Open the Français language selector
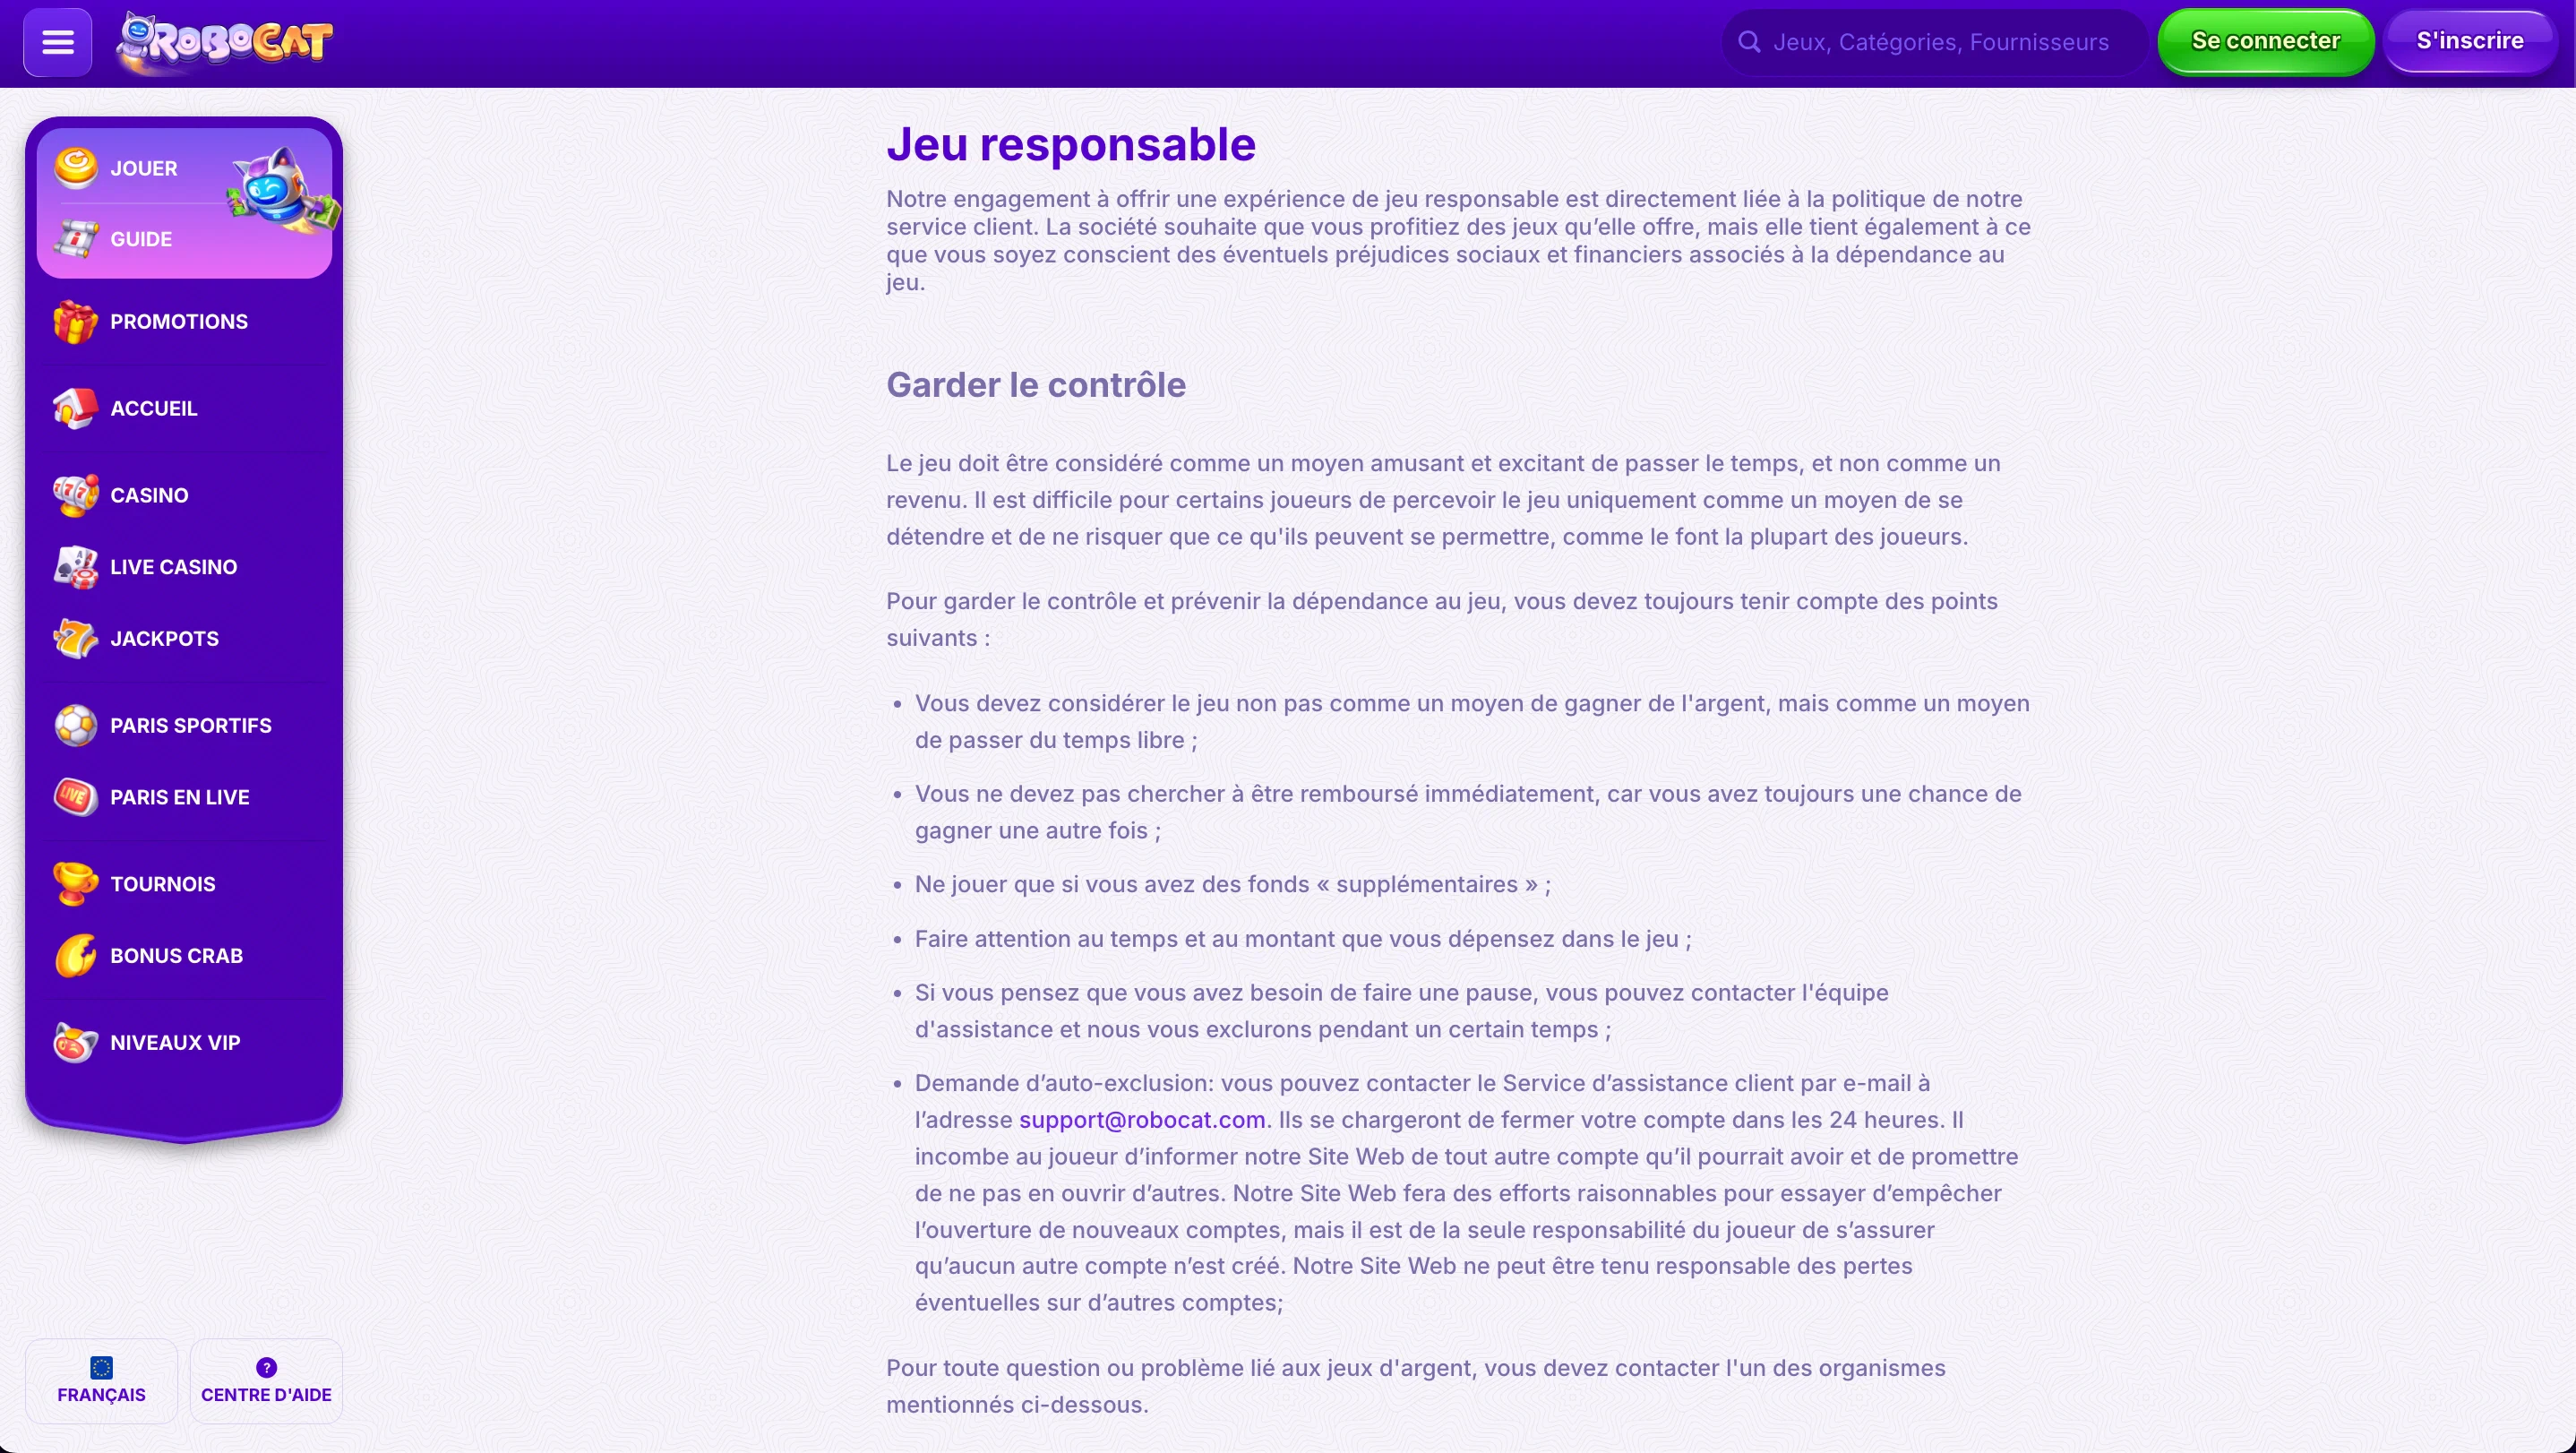This screenshot has height=1453, width=2576. (101, 1381)
